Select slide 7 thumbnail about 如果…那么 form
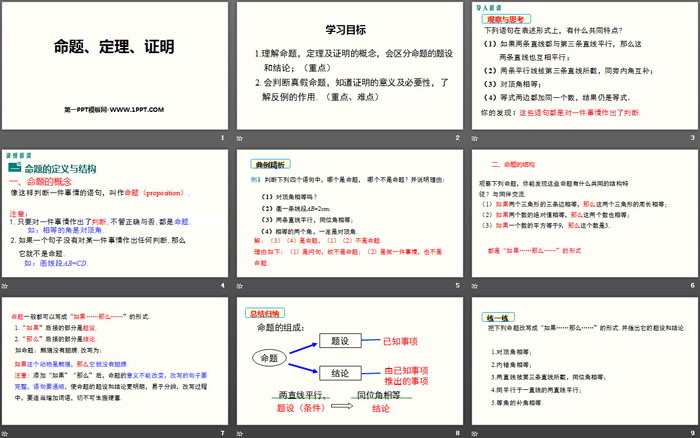700x438 pixels. (114, 360)
